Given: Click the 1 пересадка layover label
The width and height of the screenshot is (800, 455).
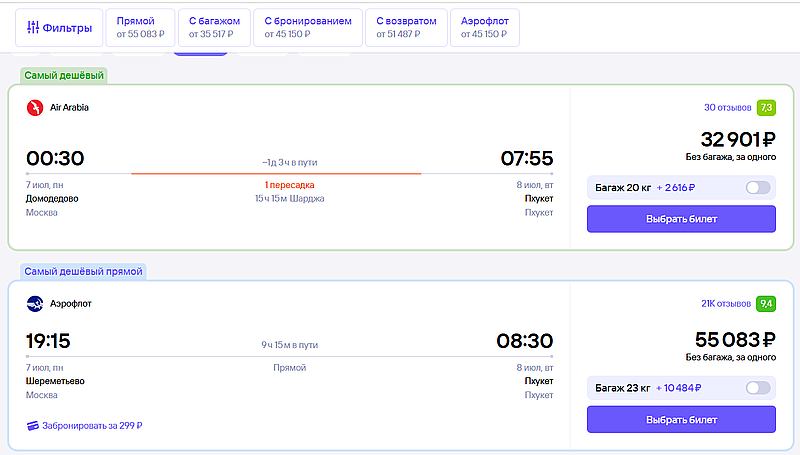Looking at the screenshot, I should [x=289, y=185].
